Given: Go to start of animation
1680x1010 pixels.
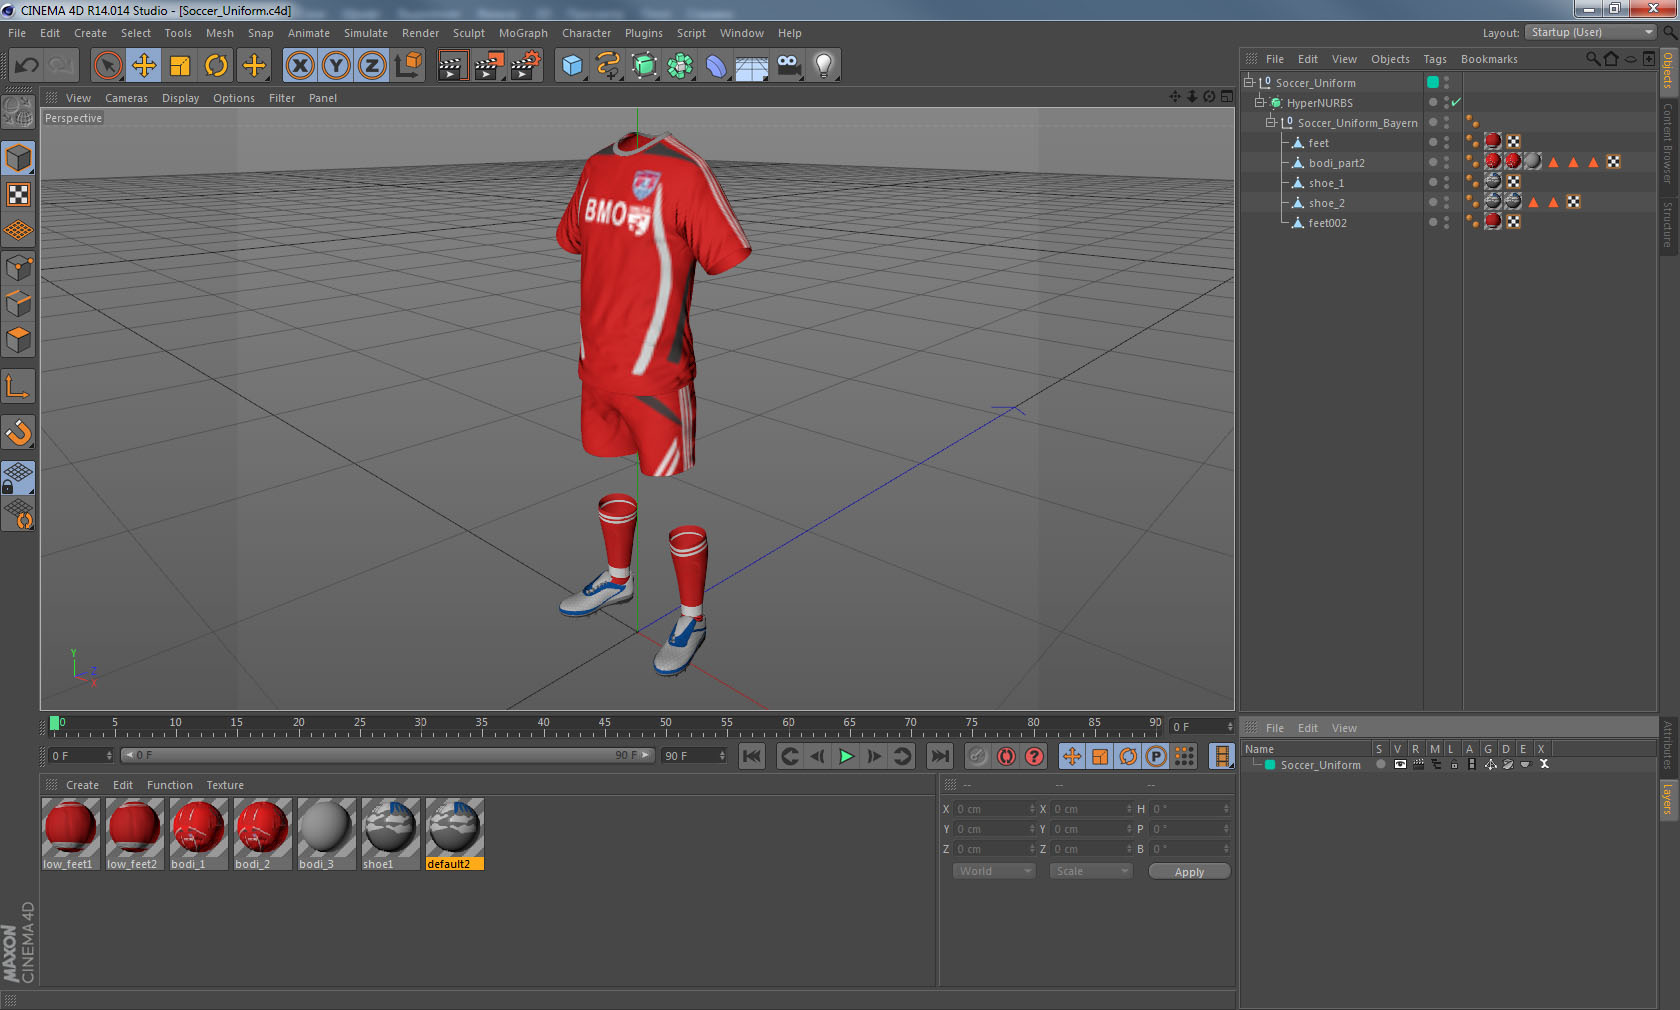Looking at the screenshot, I should point(752,756).
